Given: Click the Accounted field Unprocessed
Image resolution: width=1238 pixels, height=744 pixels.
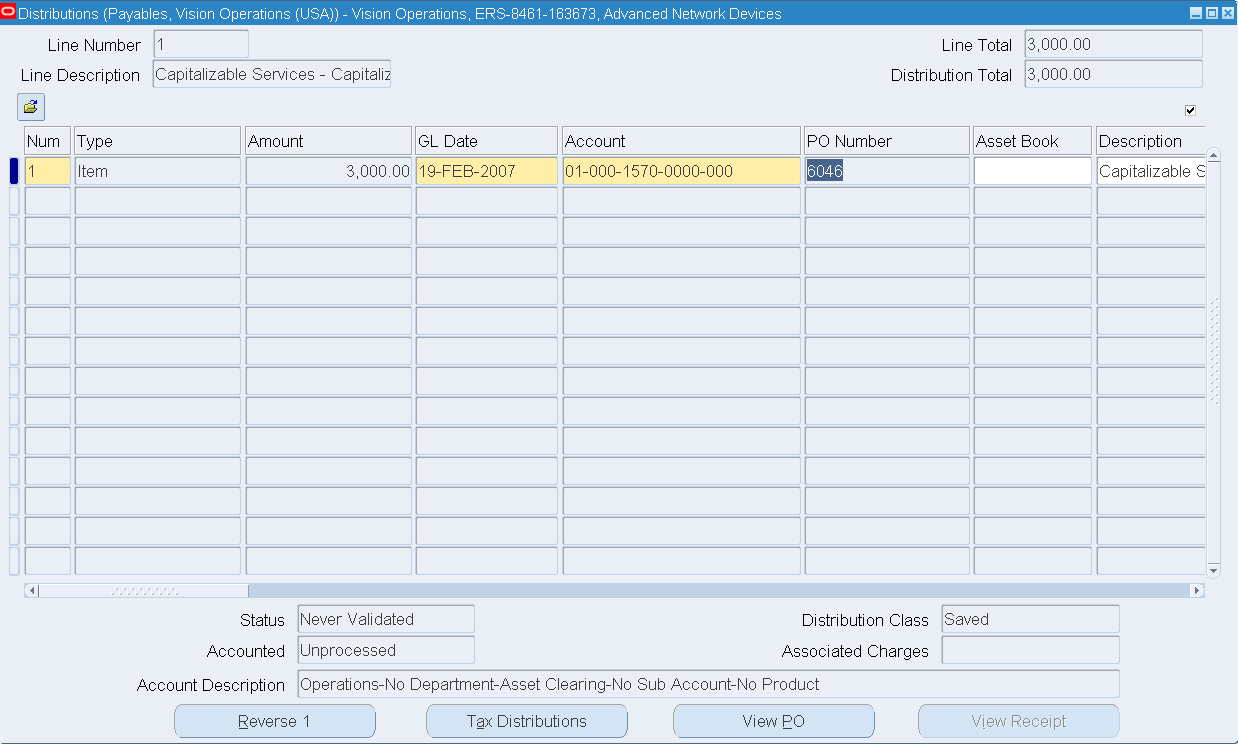Looking at the screenshot, I should 386,650.
